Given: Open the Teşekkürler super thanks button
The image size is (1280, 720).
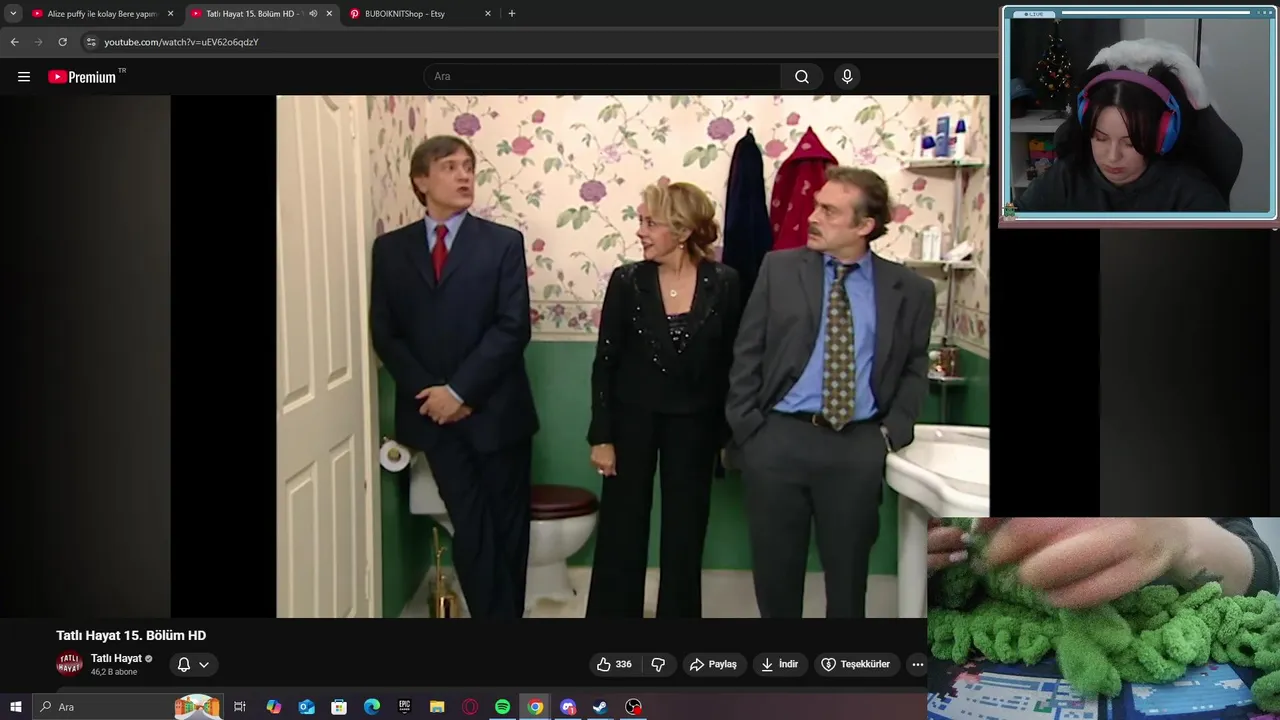Looking at the screenshot, I should [856, 664].
